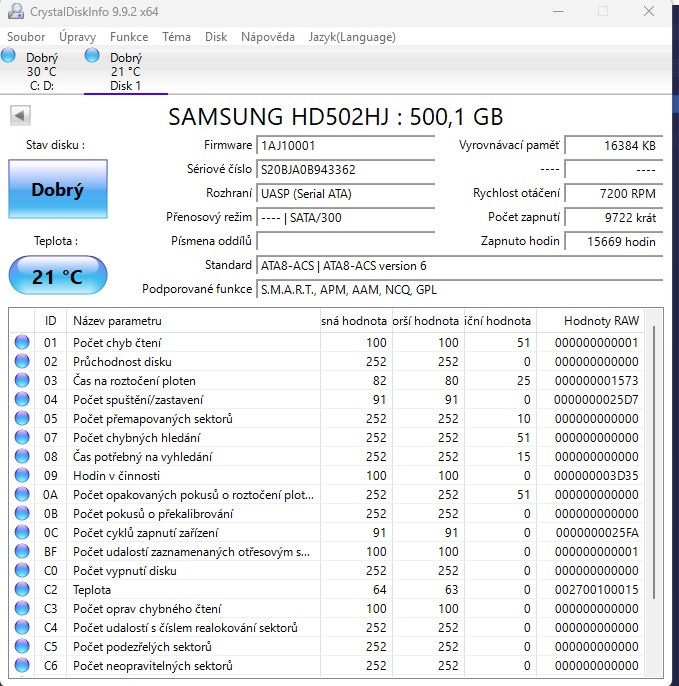Click RAW value 000000003D35
This screenshot has width=679, height=686.
point(596,476)
